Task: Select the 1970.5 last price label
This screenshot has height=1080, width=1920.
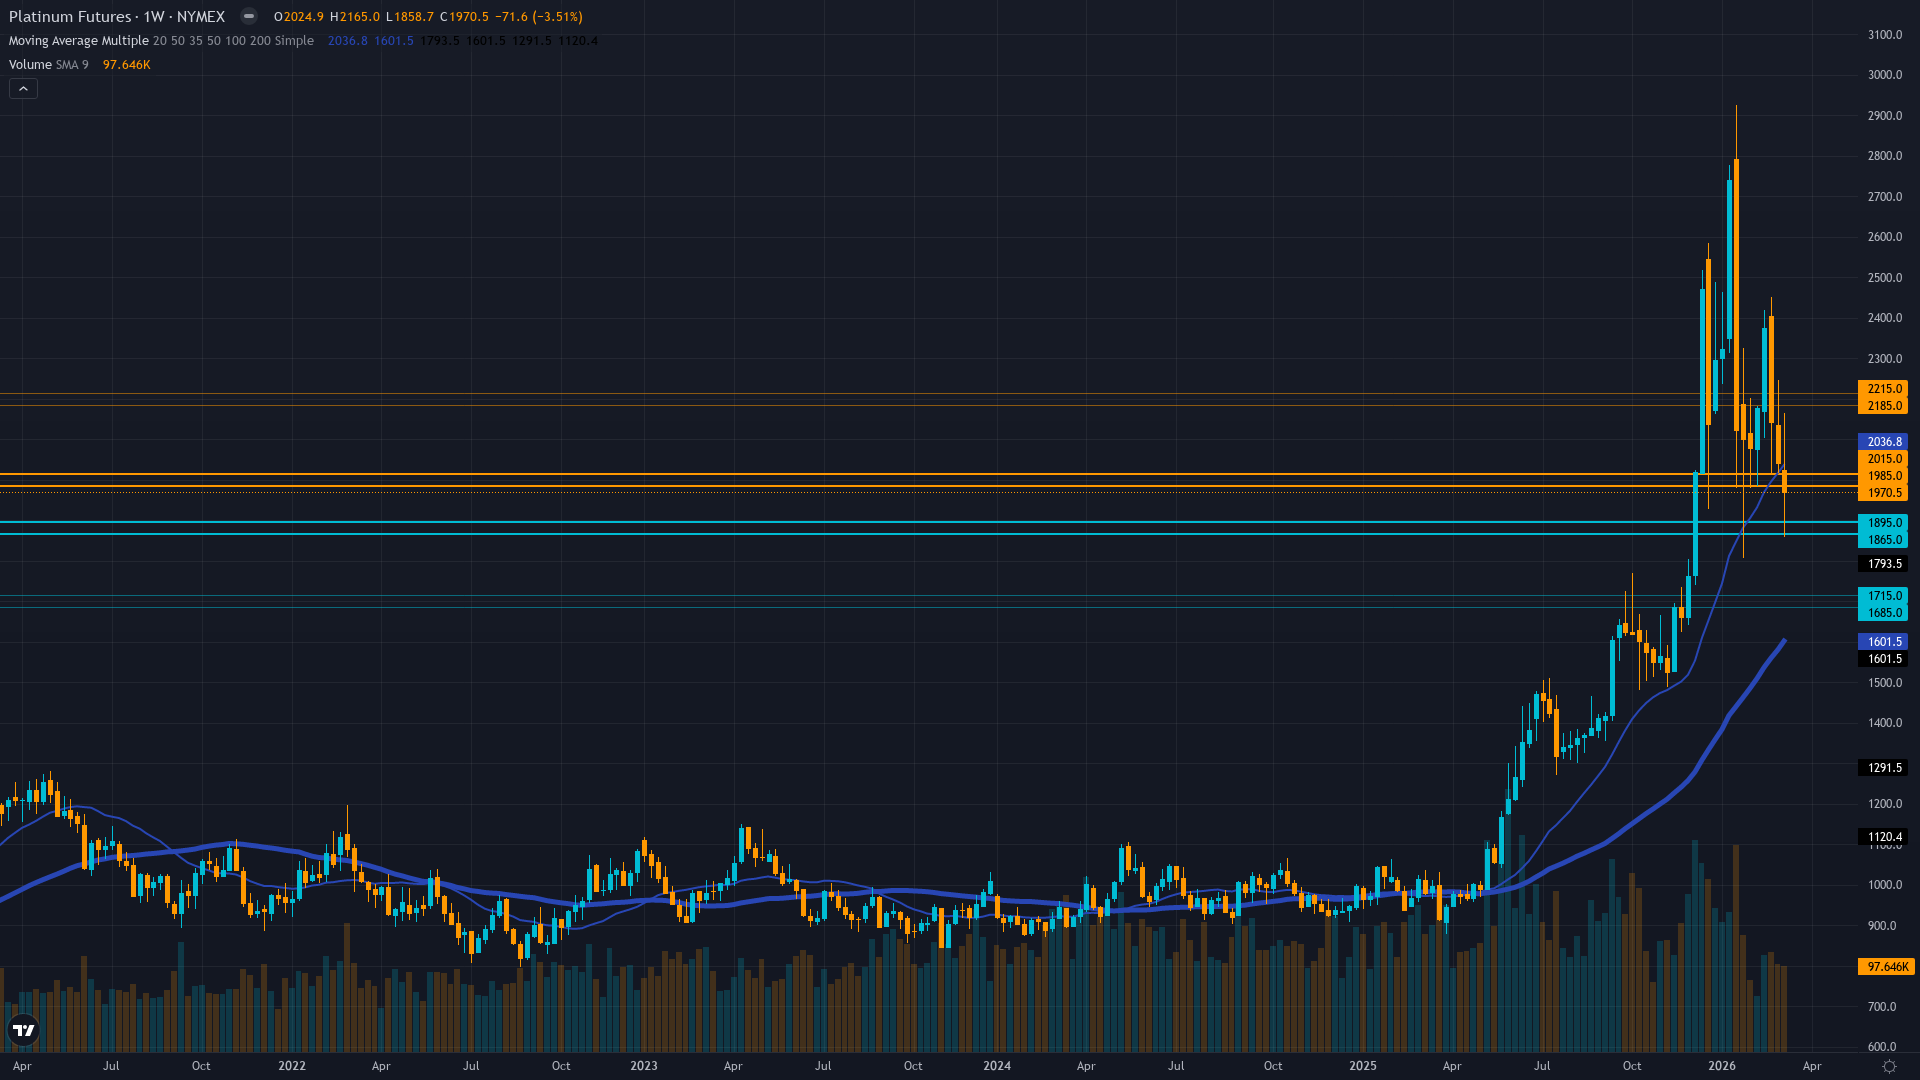Action: [x=1883, y=493]
